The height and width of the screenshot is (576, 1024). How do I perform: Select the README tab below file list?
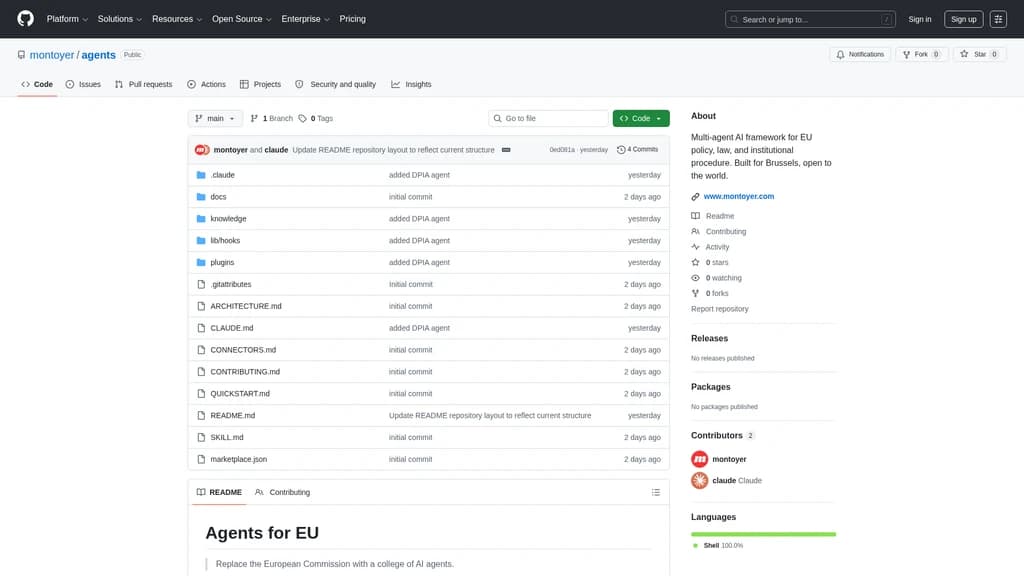pyautogui.click(x=219, y=492)
